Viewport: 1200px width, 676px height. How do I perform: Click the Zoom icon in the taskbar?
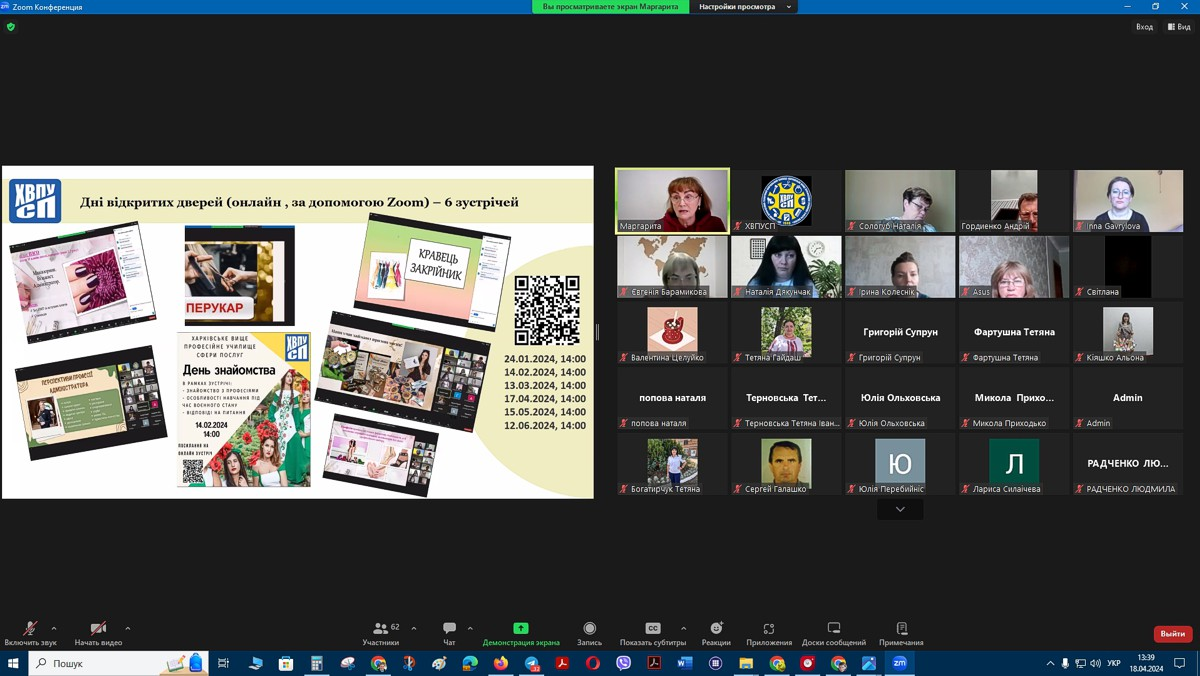[900, 663]
